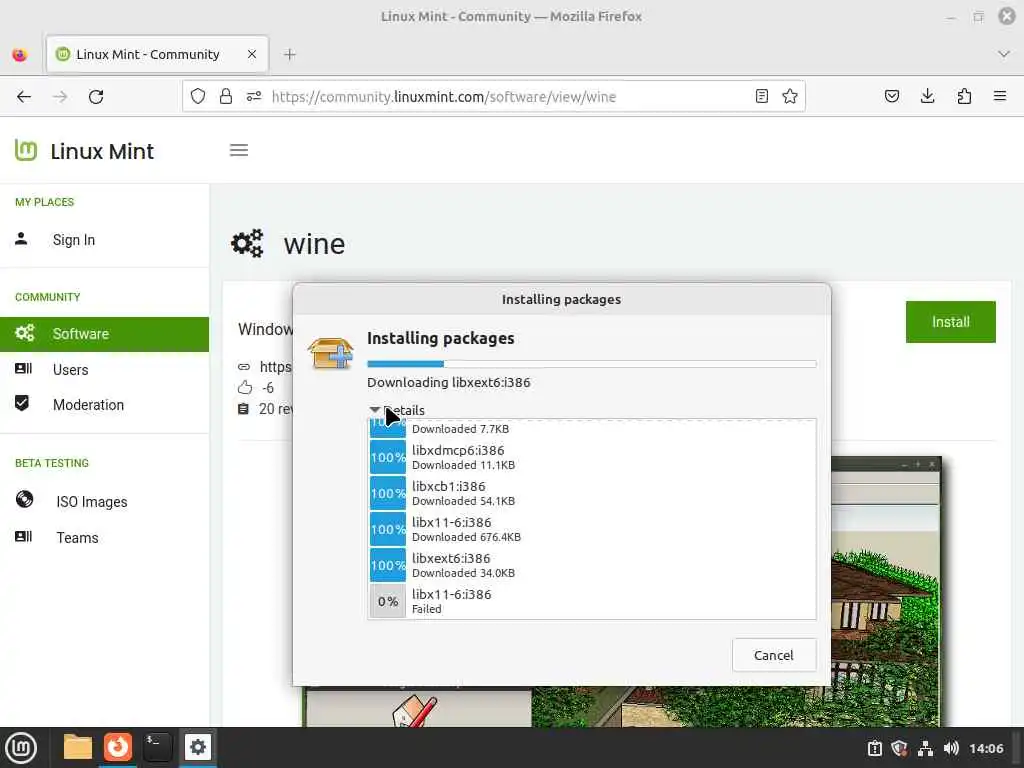Viewport: 1024px width, 768px height.
Task: Select the Linux Mint - Community tab
Action: [157, 54]
